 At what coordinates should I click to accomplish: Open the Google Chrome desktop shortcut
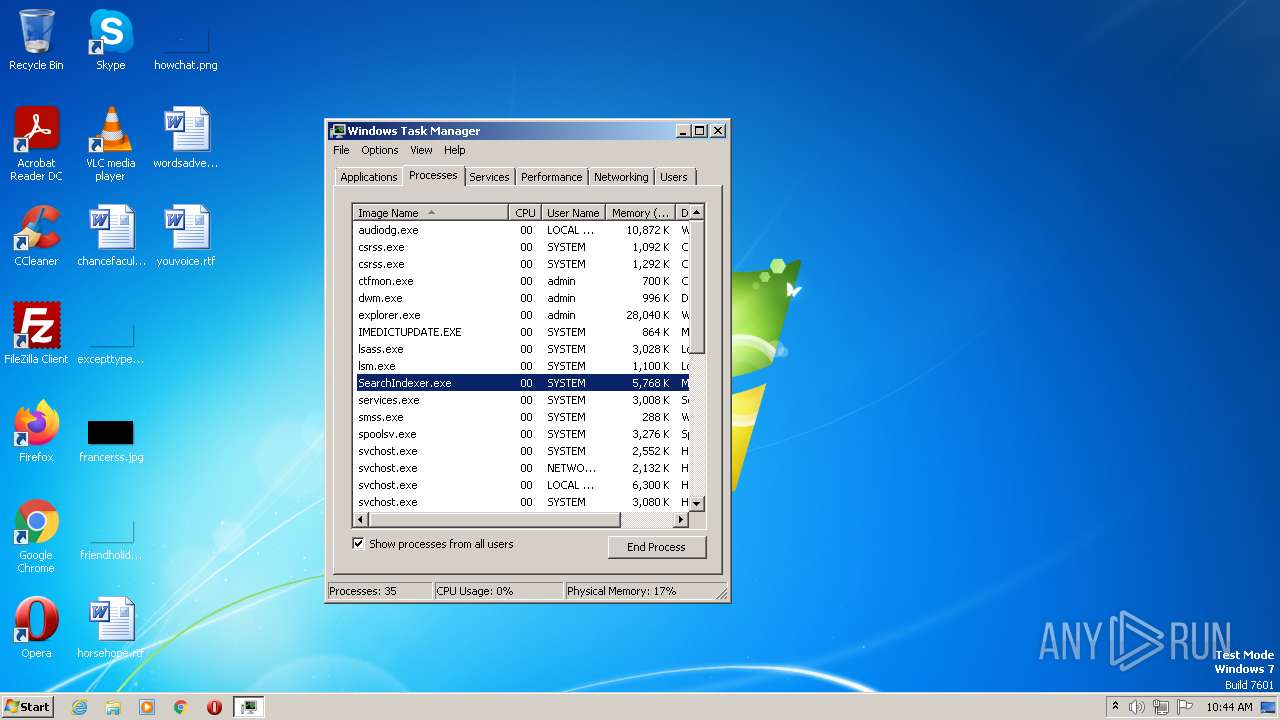pyautogui.click(x=36, y=536)
